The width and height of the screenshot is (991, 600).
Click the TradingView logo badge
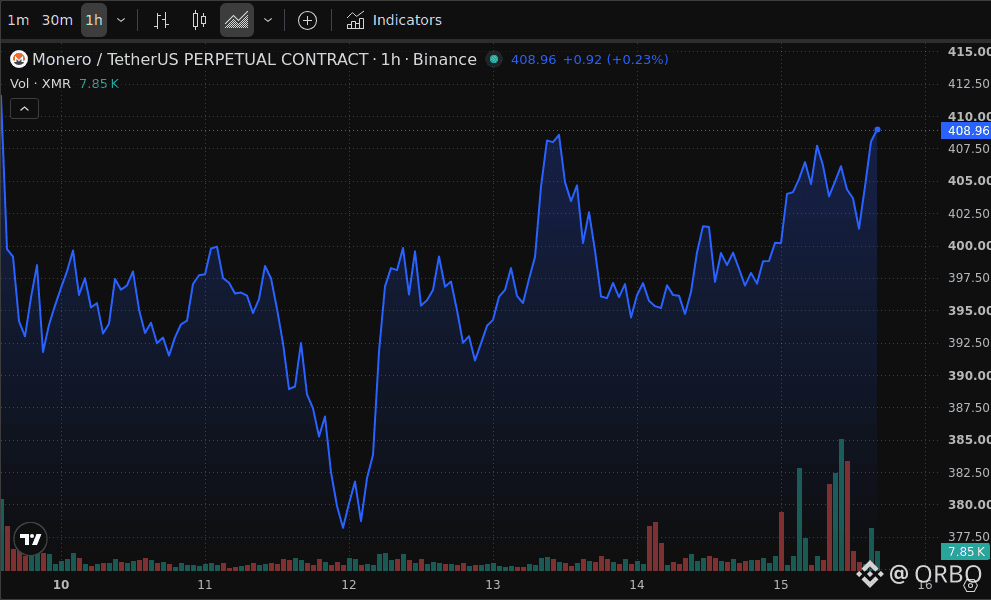coord(30,539)
